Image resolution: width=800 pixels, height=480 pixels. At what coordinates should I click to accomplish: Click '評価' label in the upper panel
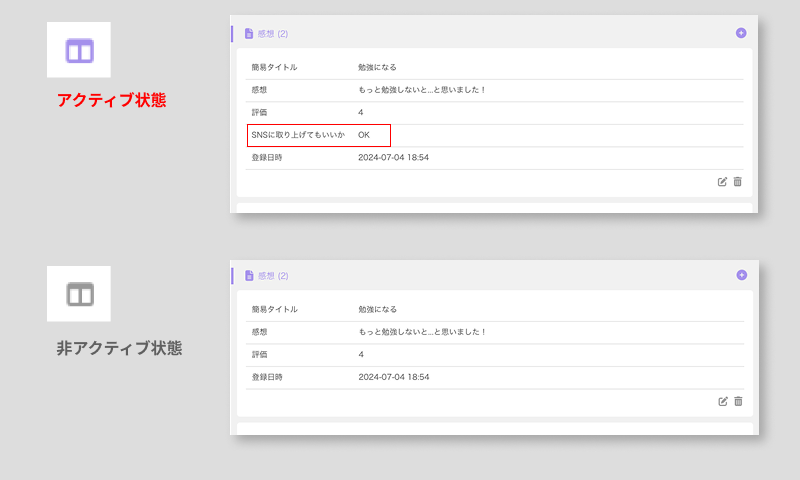(259, 112)
